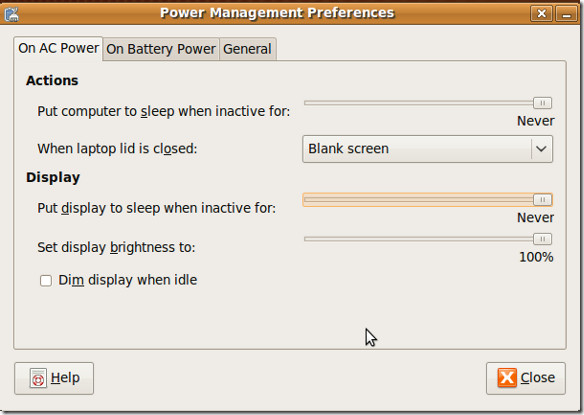Click the orange X icon on Close button
The height and width of the screenshot is (415, 584).
(x=507, y=378)
